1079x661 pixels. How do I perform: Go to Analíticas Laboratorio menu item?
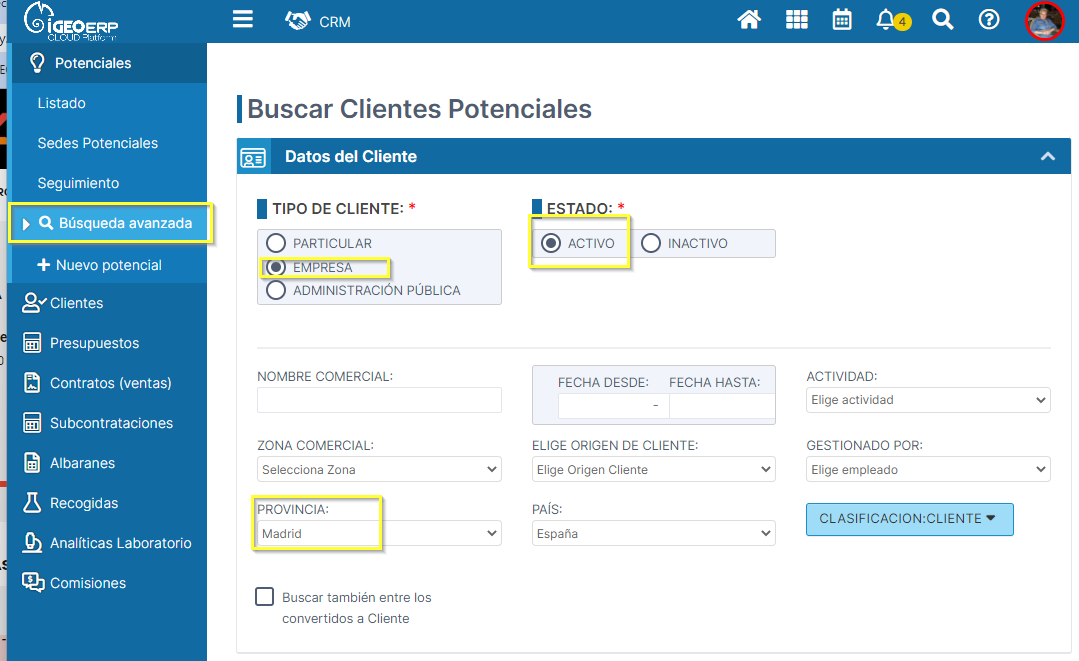tap(120, 543)
